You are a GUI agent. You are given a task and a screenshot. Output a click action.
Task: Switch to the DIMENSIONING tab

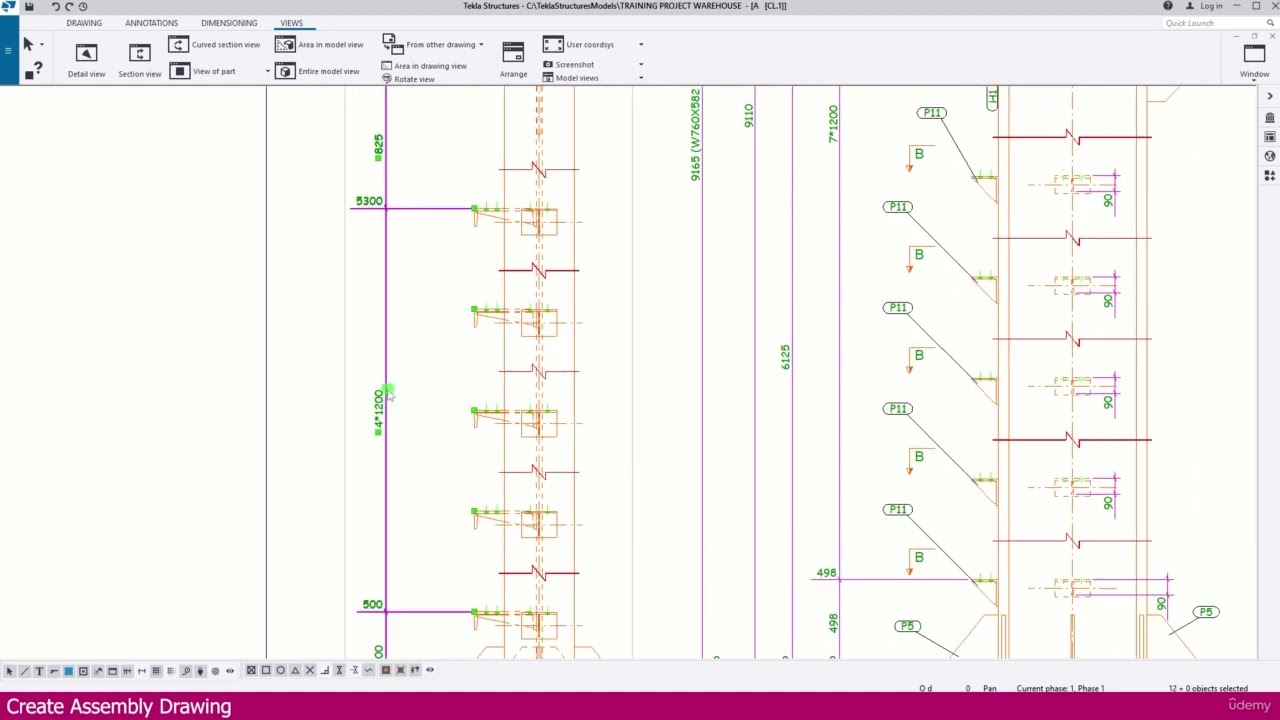pos(229,23)
